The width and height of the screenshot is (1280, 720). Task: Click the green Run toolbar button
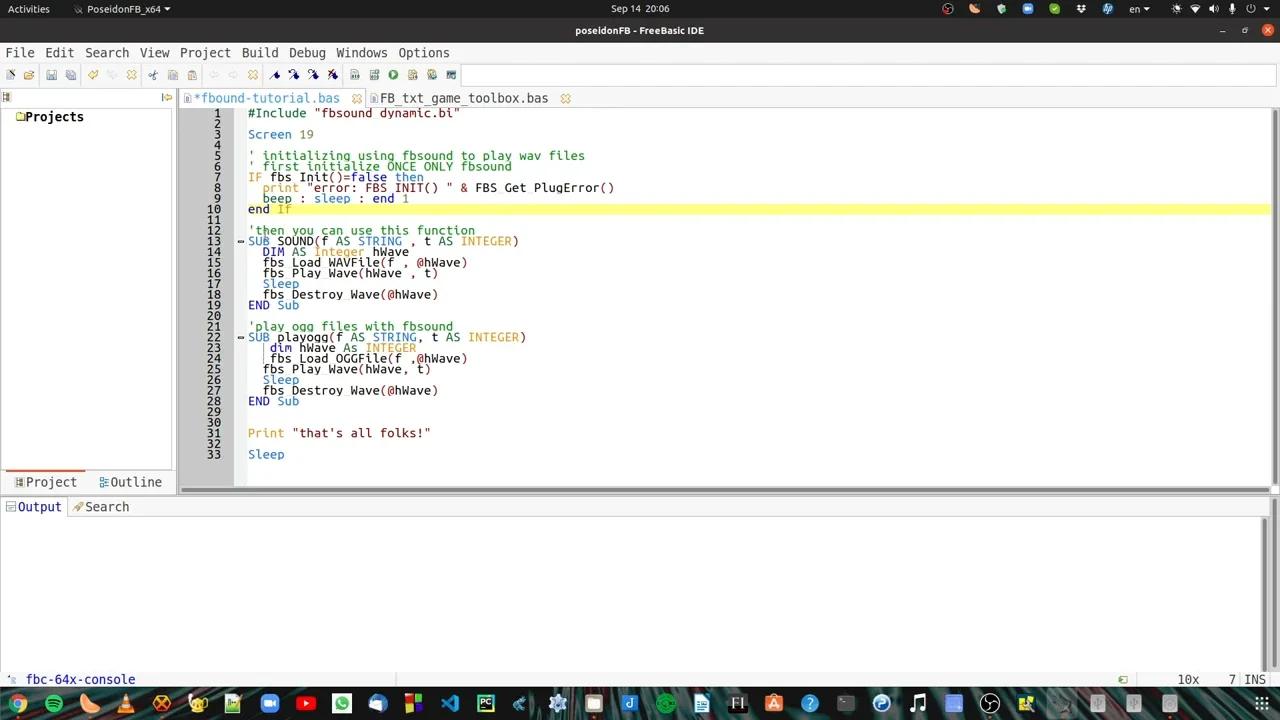point(393,75)
